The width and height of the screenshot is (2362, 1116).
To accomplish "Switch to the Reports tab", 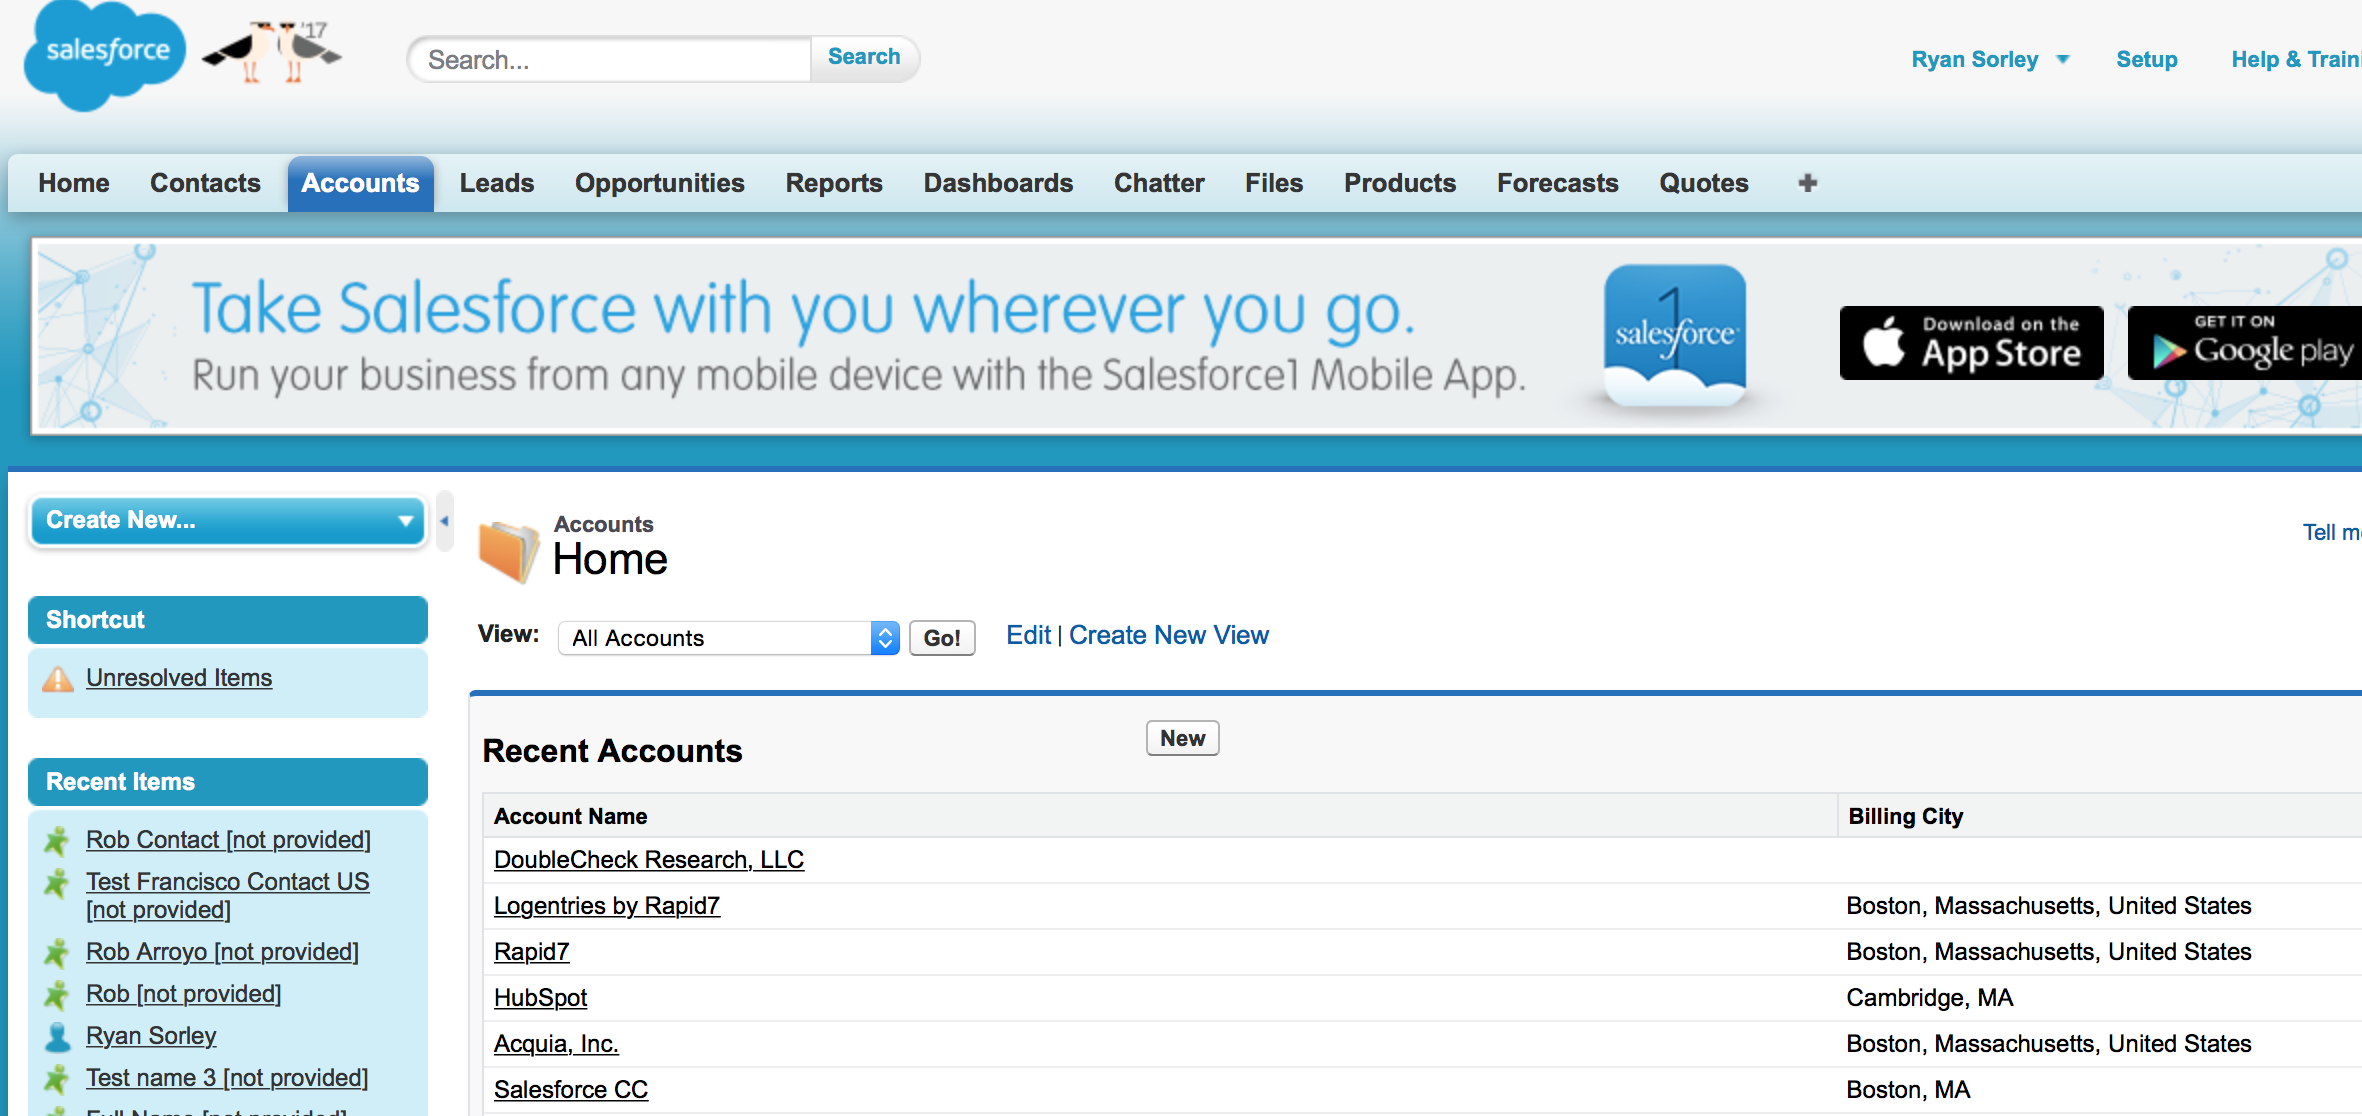I will point(834,183).
